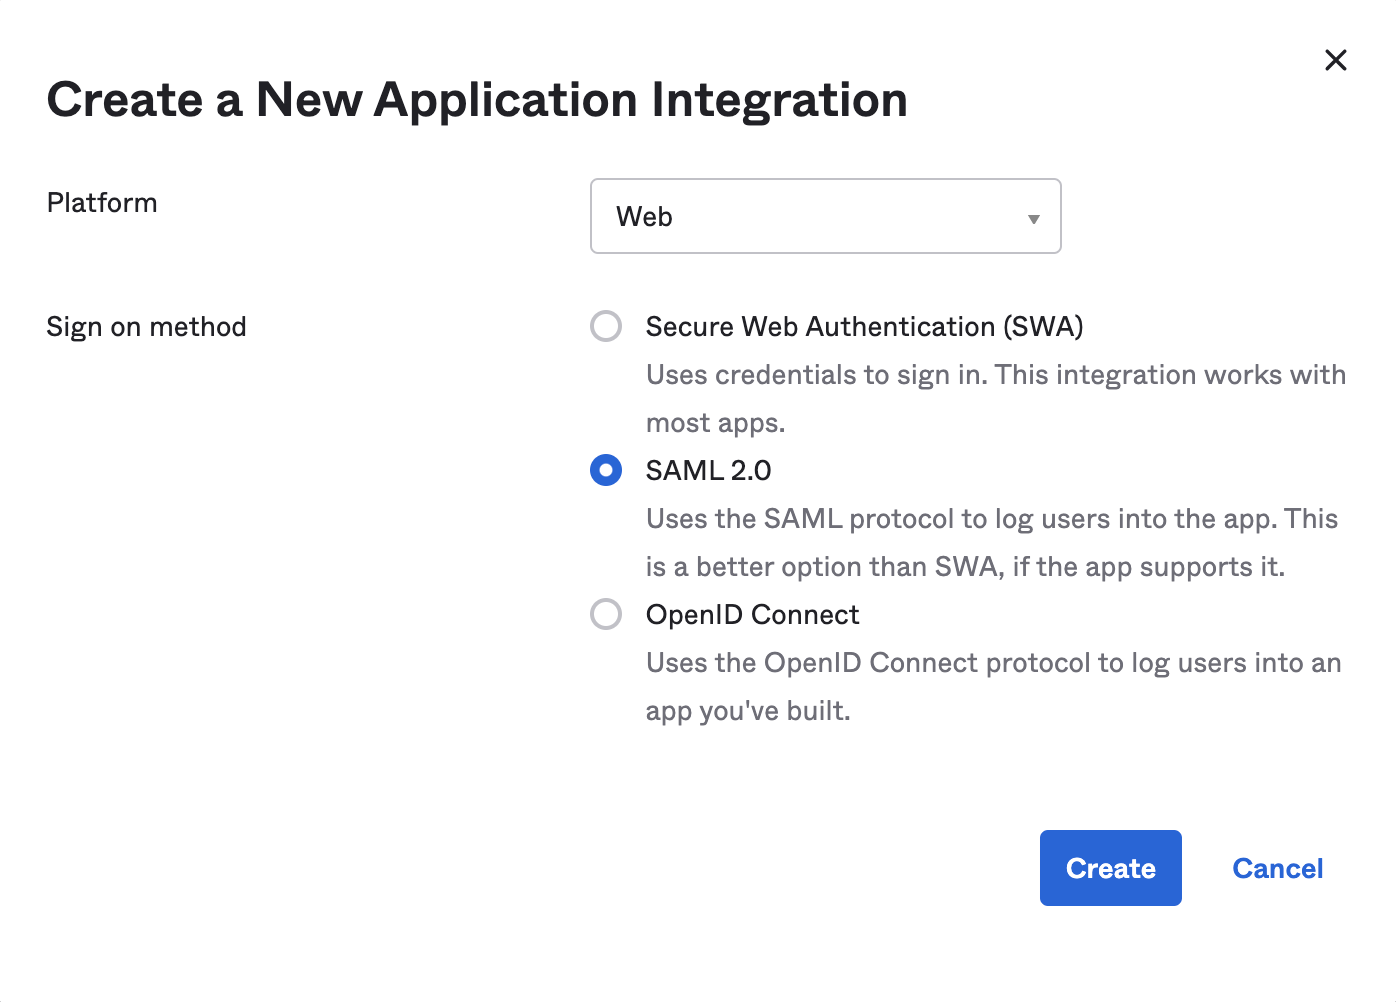
Task: Select the Secure Web Authentication (SWA) radio button
Action: pyautogui.click(x=606, y=326)
